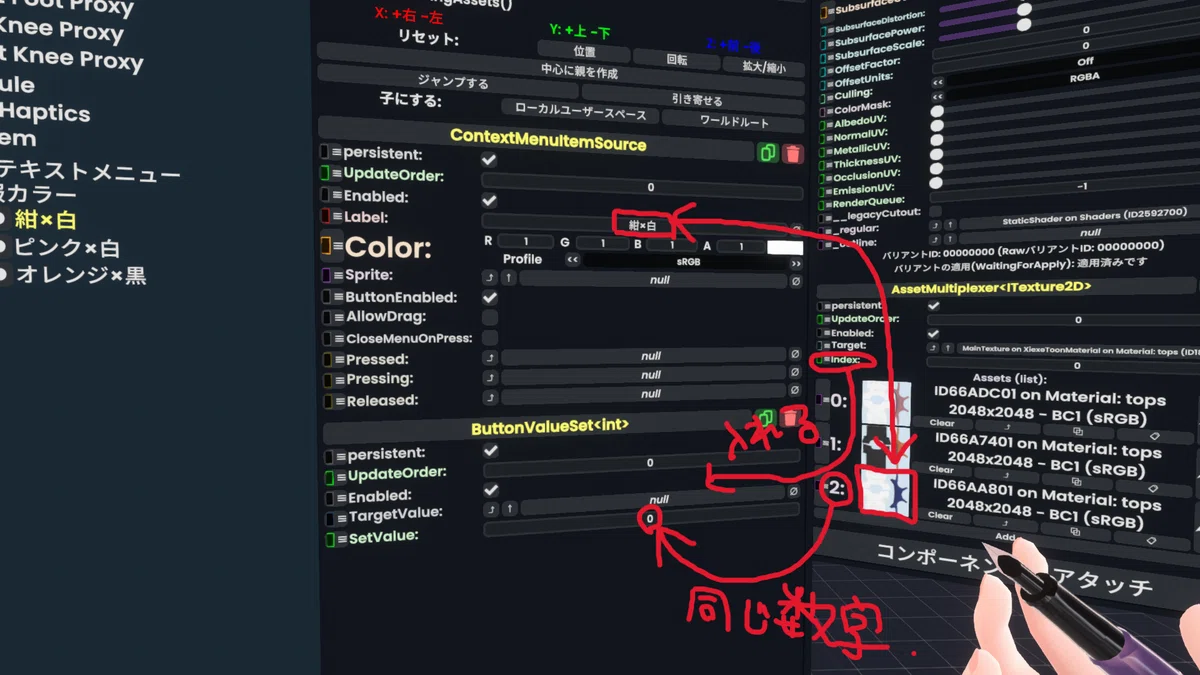
Task: Click the 拡大/縮小 reset button
Action: (763, 67)
